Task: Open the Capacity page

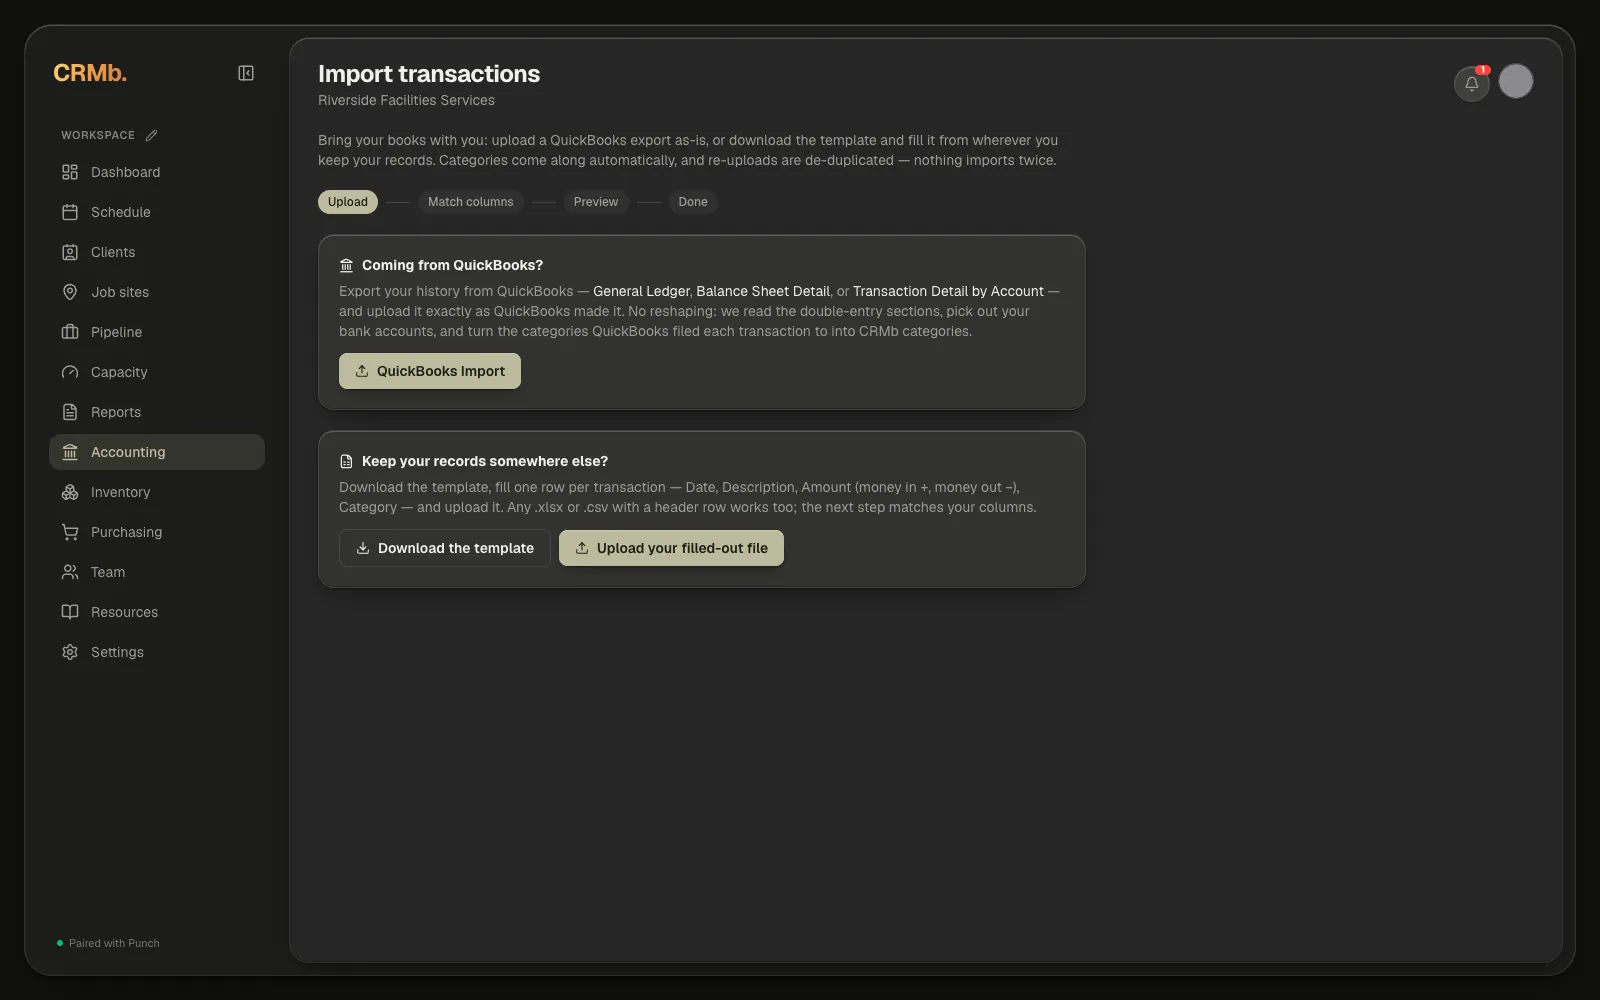Action: pos(157,372)
